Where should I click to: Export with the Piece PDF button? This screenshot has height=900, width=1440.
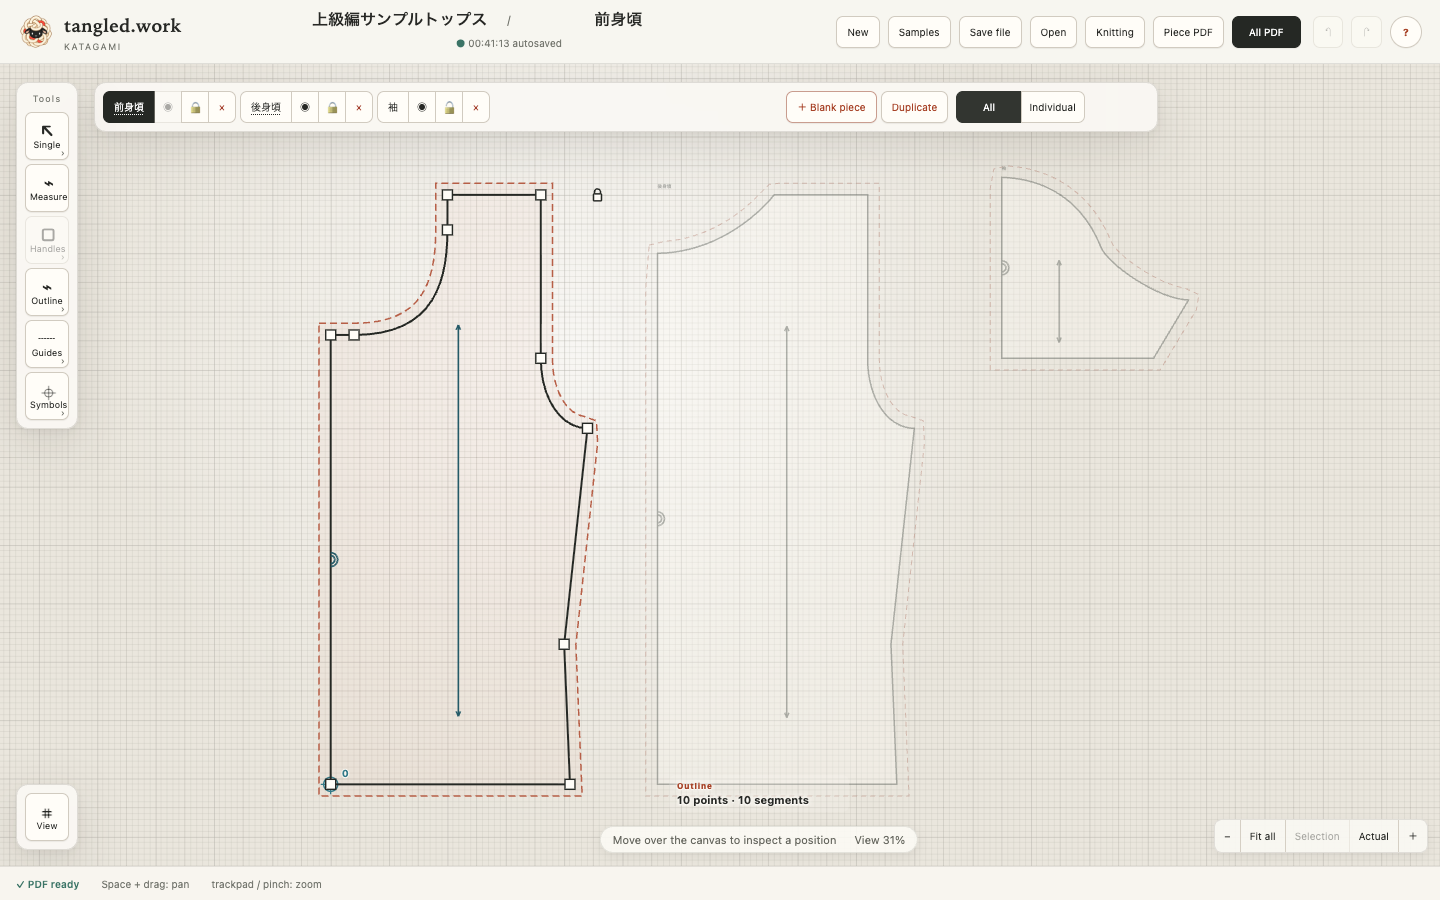(x=1188, y=32)
